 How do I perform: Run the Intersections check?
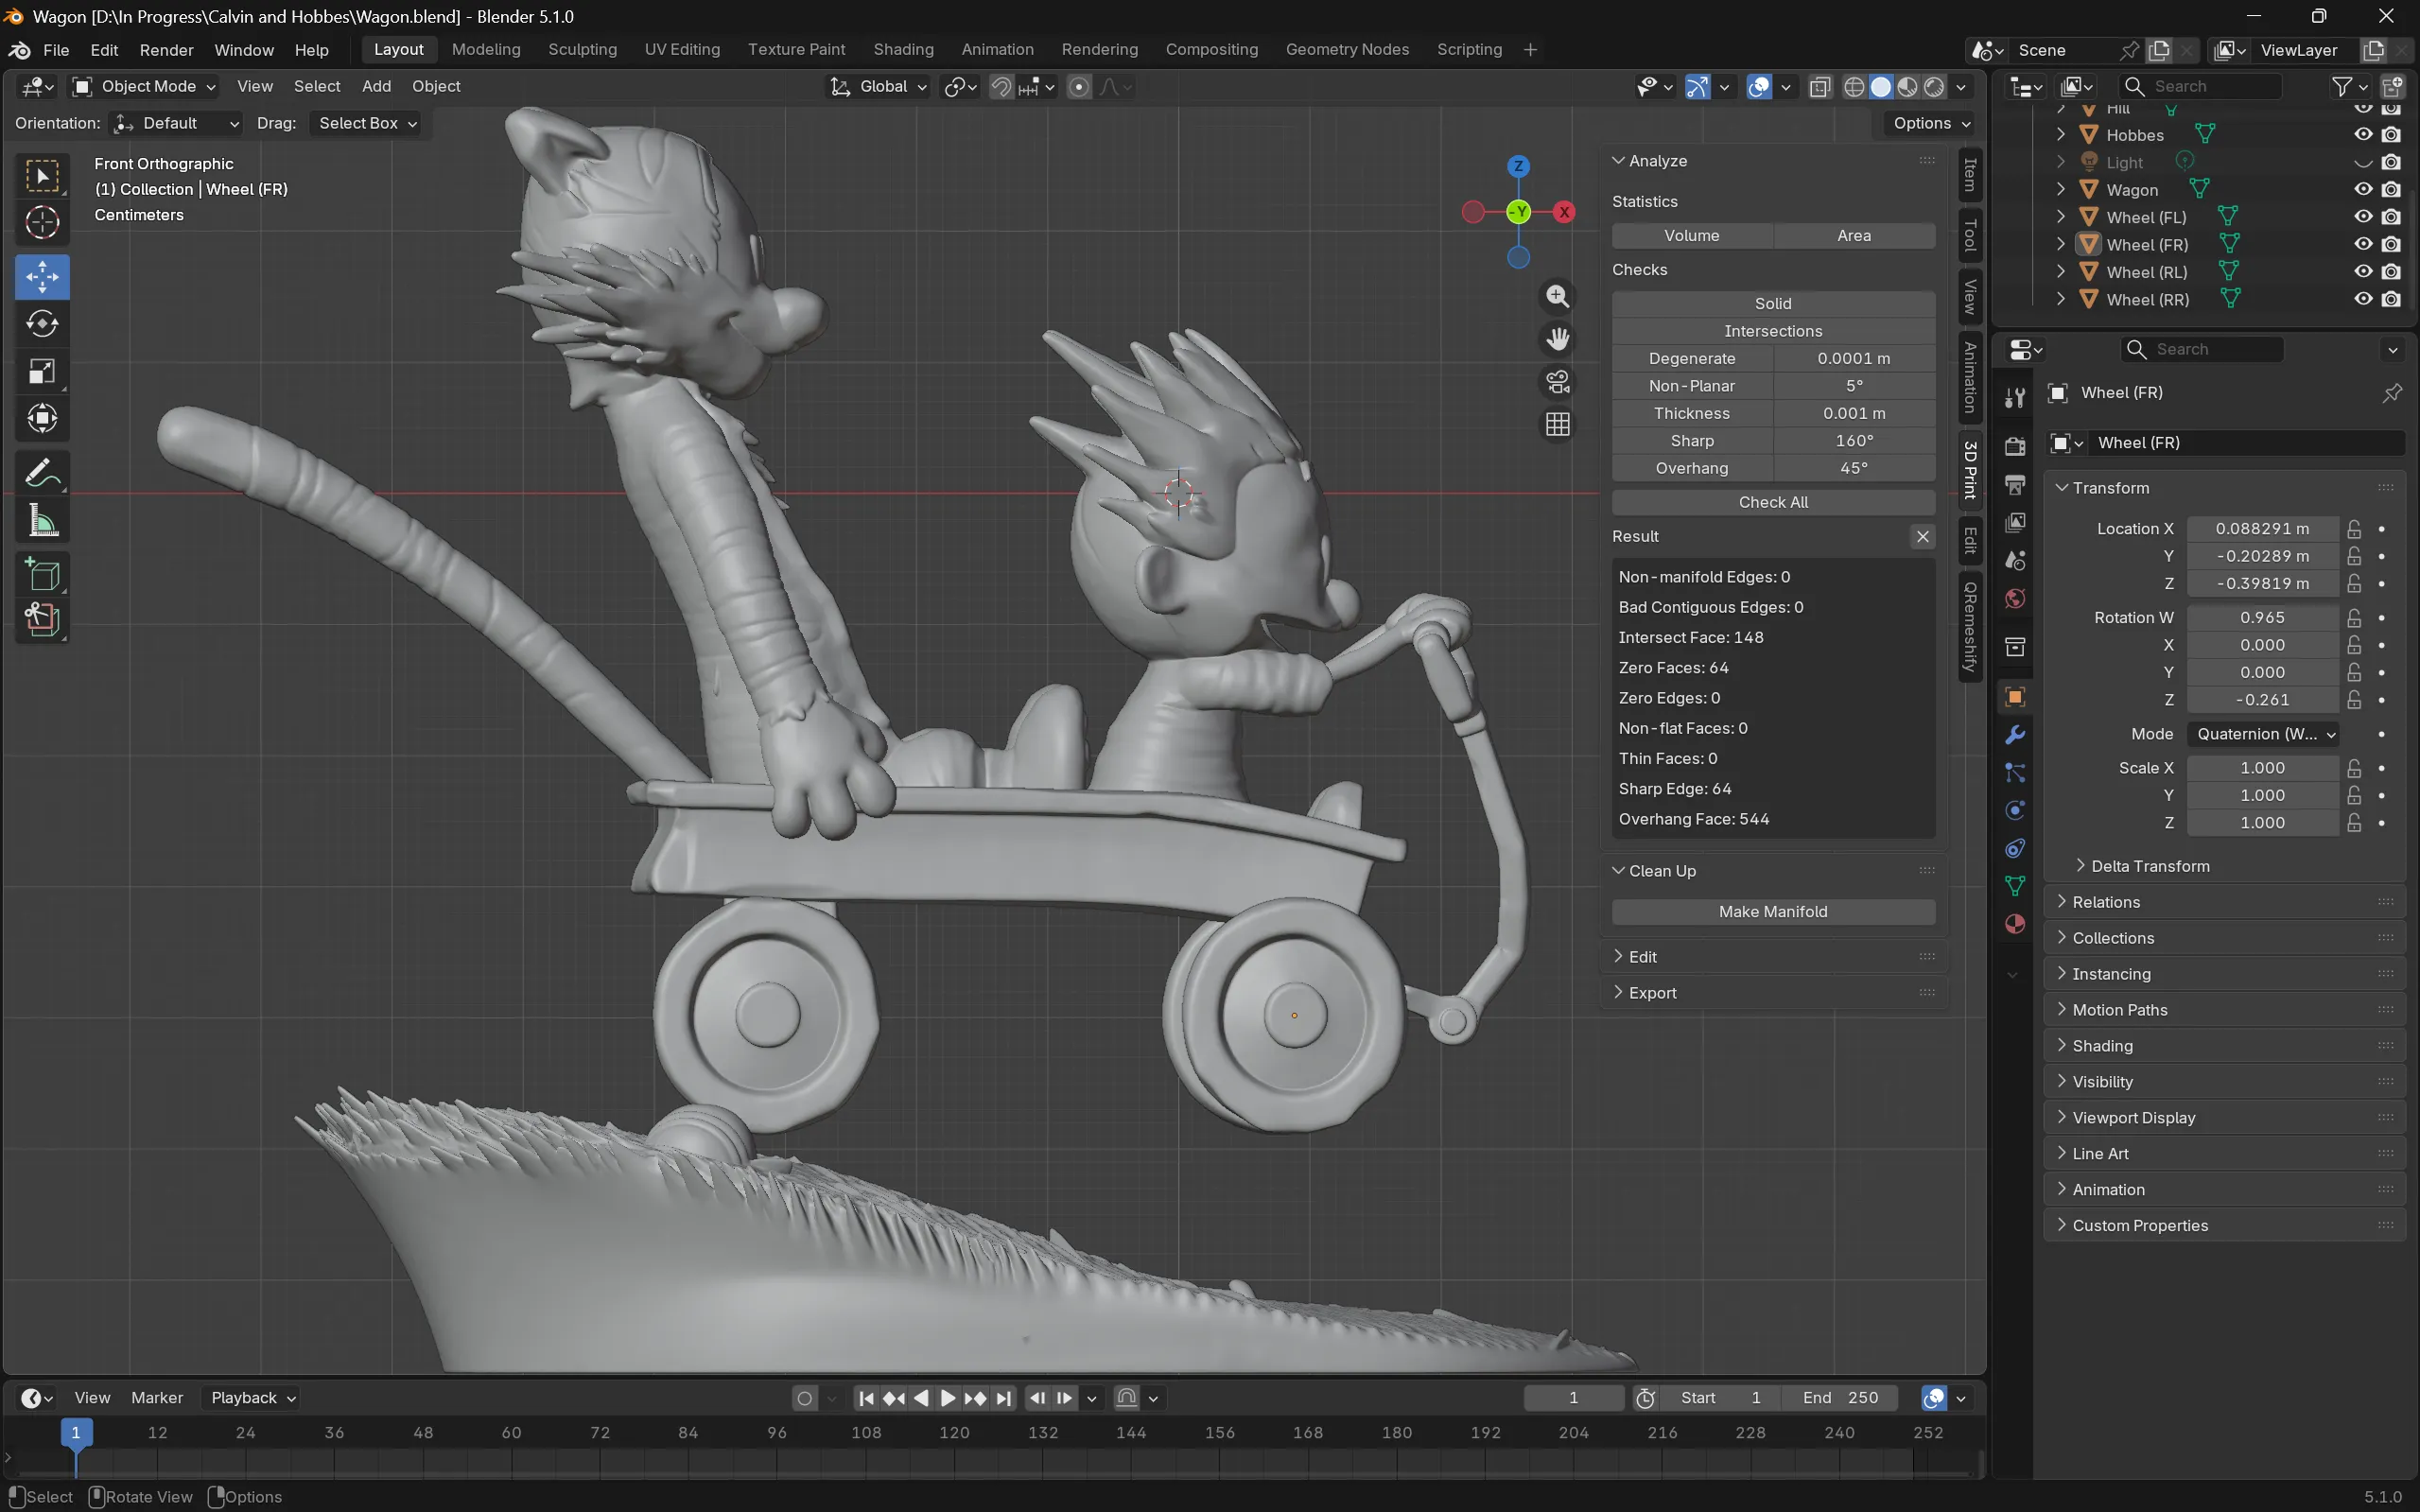click(1773, 331)
